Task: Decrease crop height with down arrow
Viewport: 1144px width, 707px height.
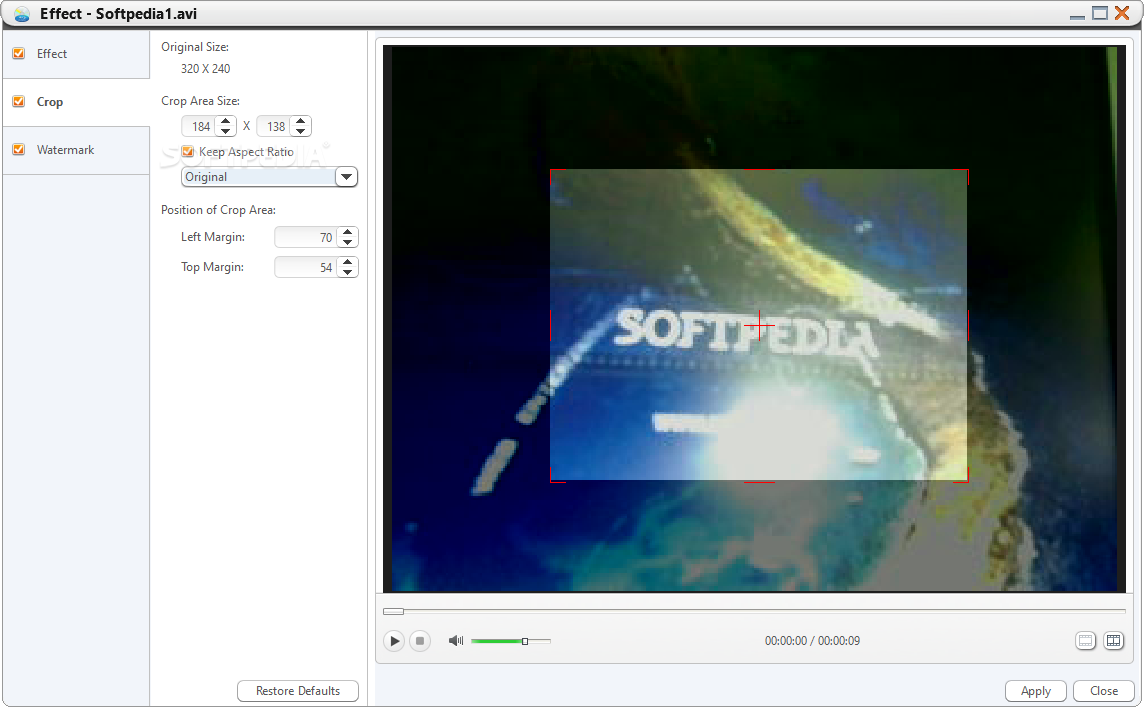Action: point(301,131)
